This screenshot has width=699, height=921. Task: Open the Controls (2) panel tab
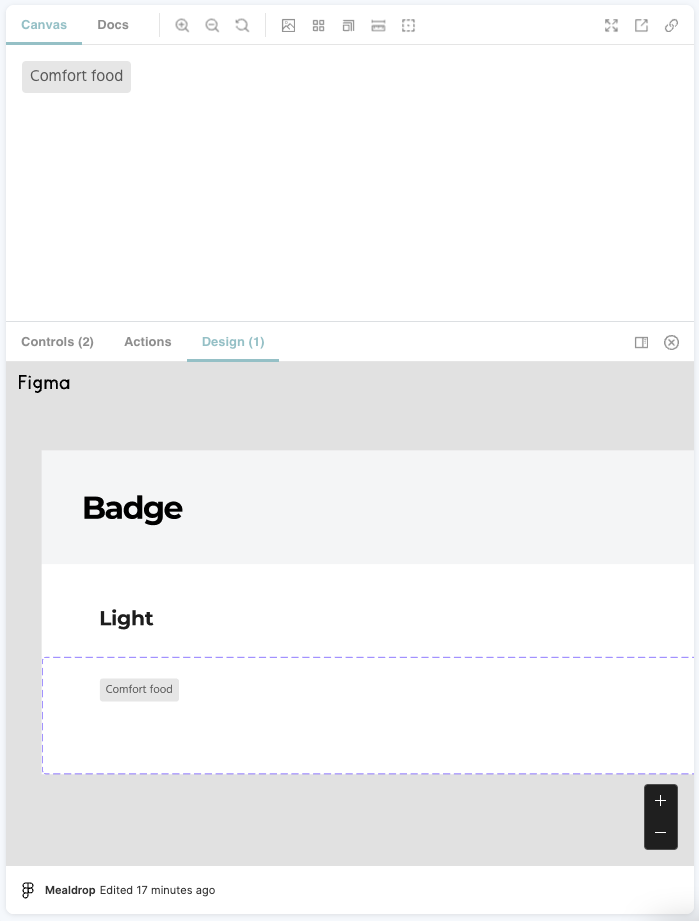(58, 342)
